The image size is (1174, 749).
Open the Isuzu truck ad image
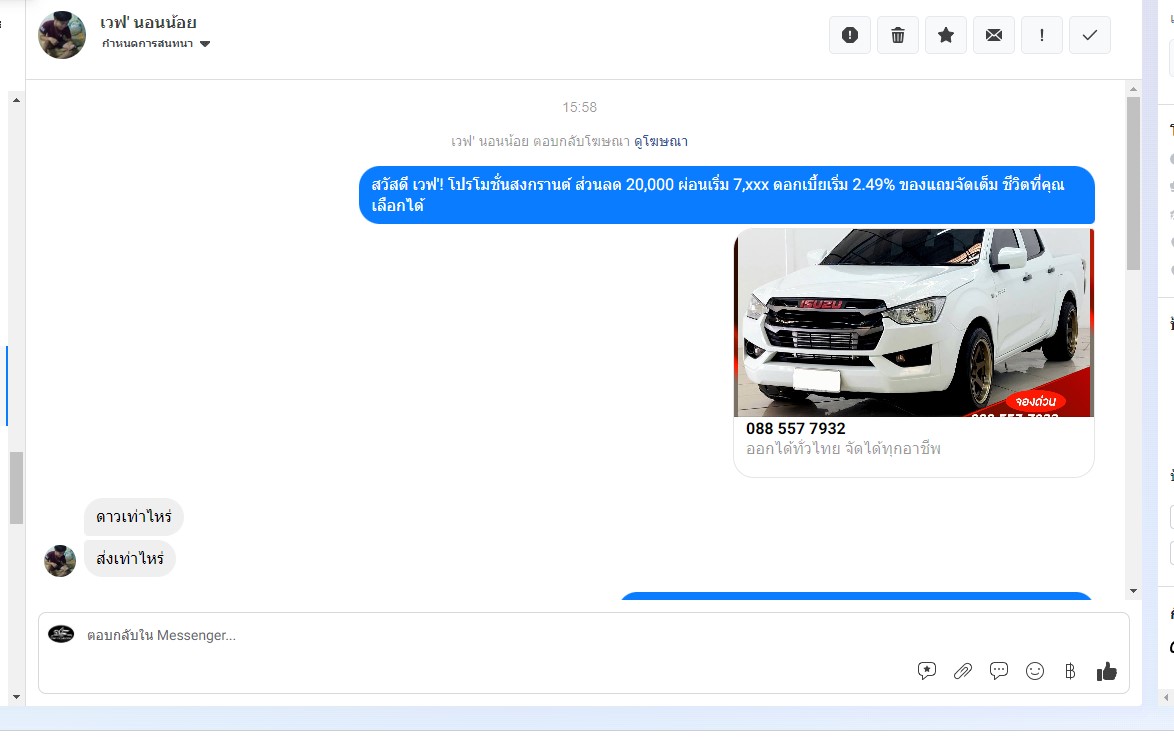[913, 322]
